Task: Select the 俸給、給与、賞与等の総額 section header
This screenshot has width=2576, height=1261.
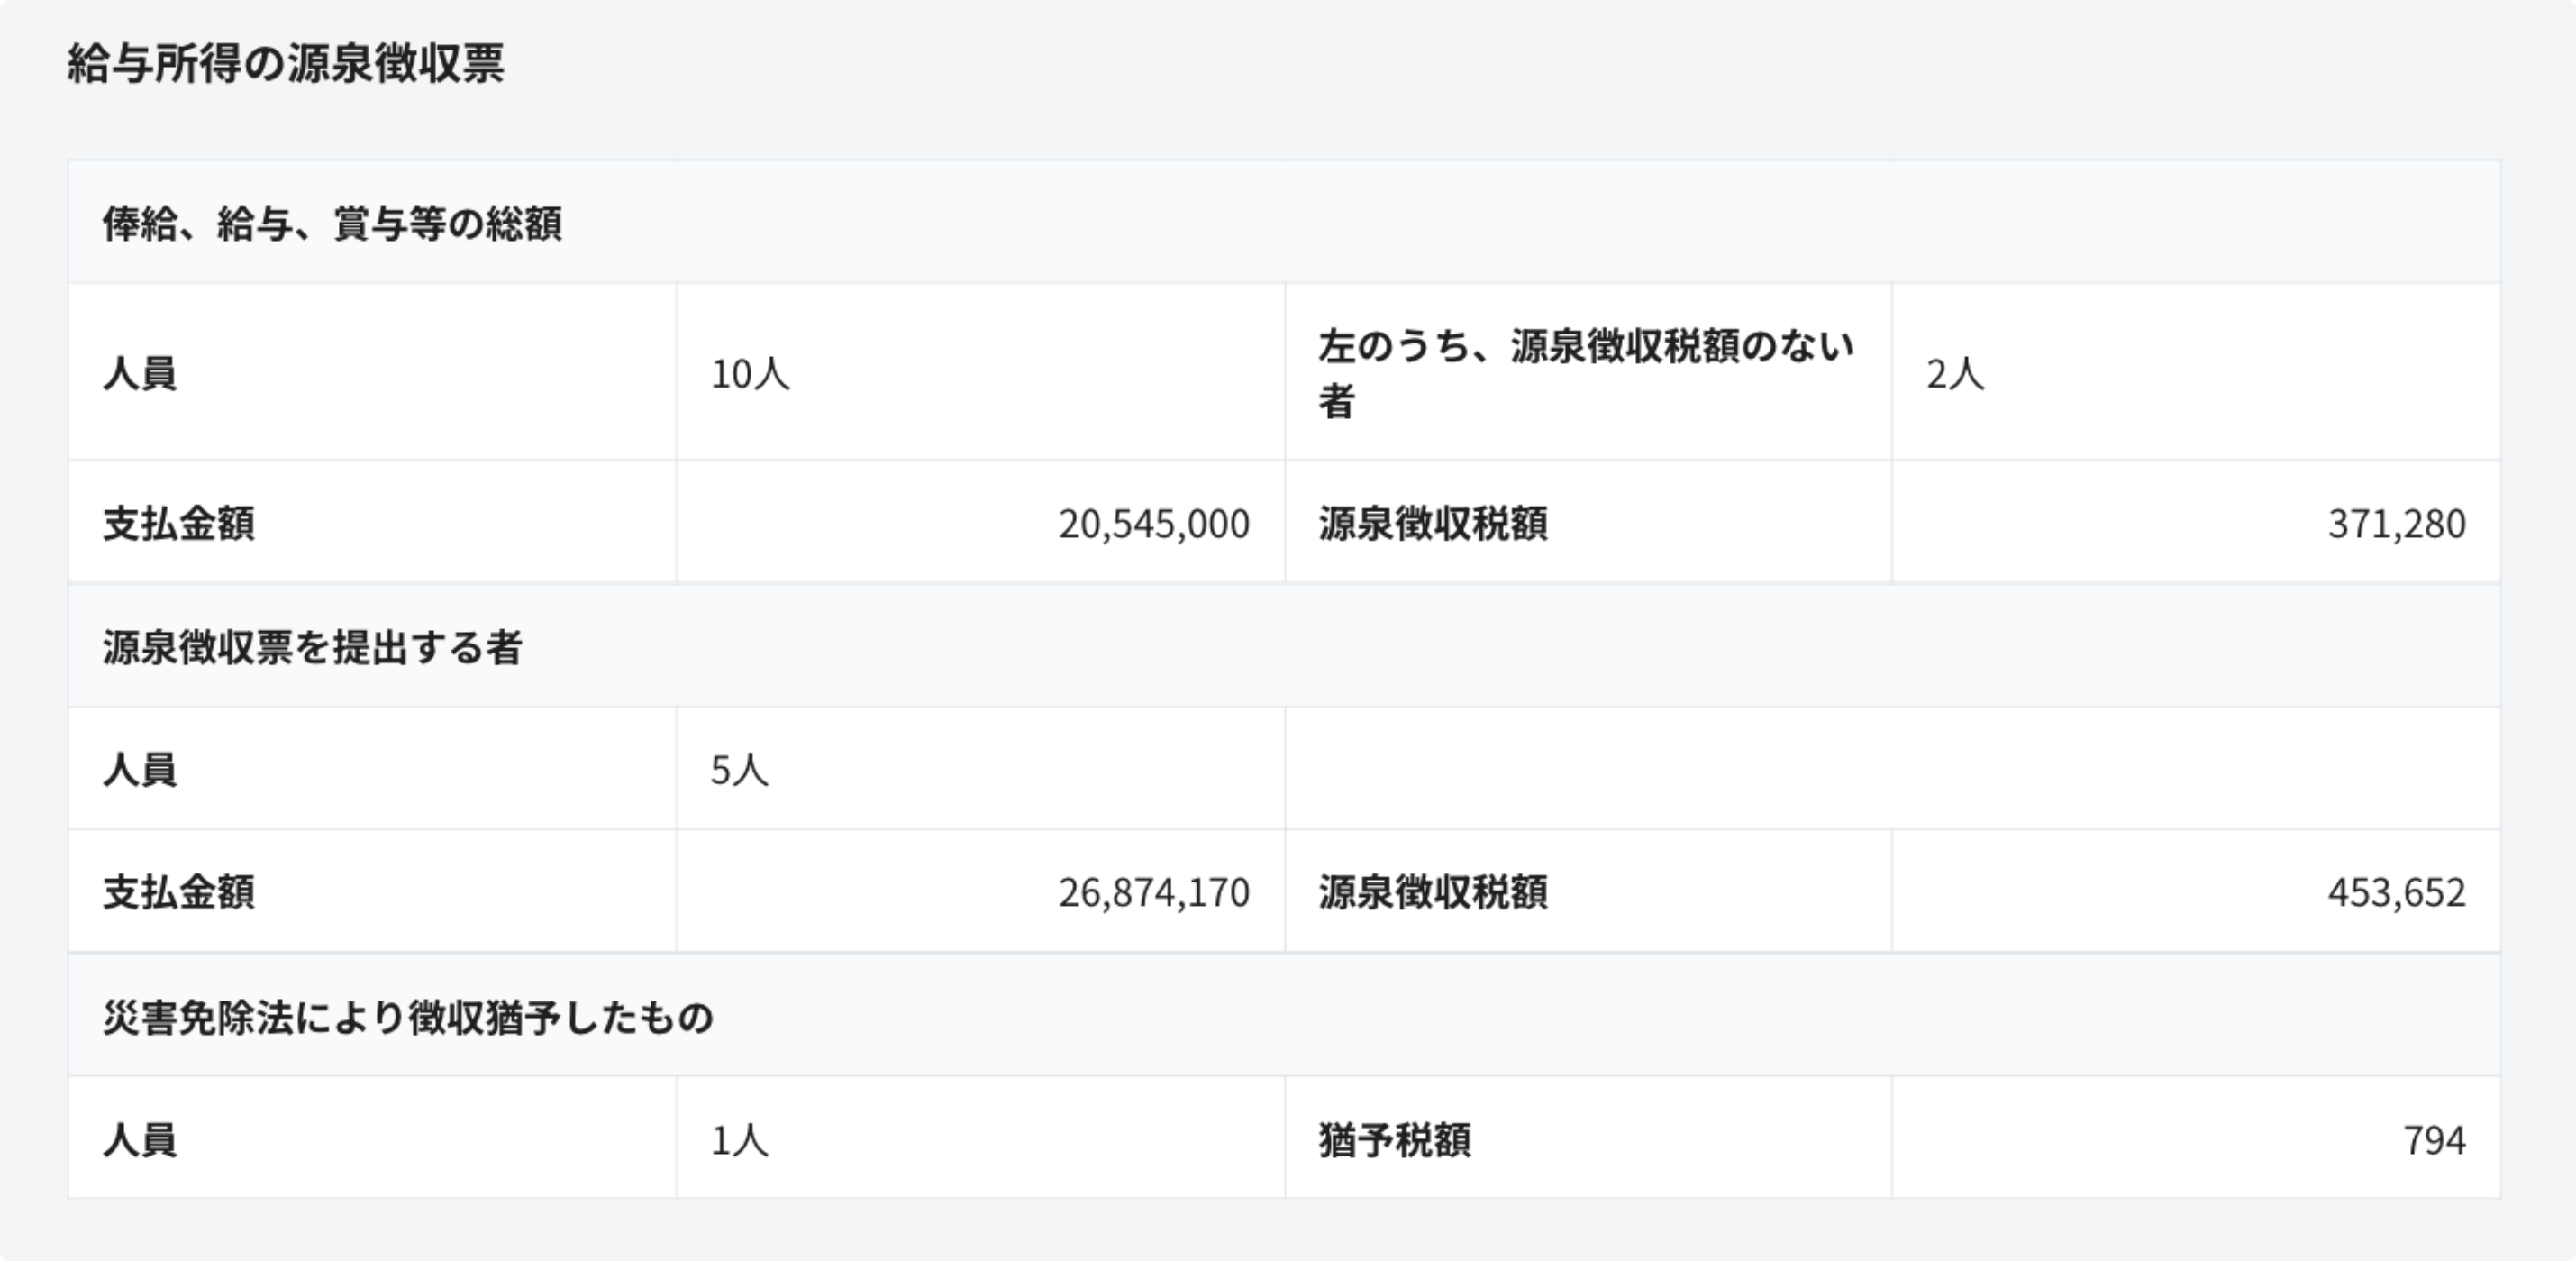Action: (x=332, y=224)
